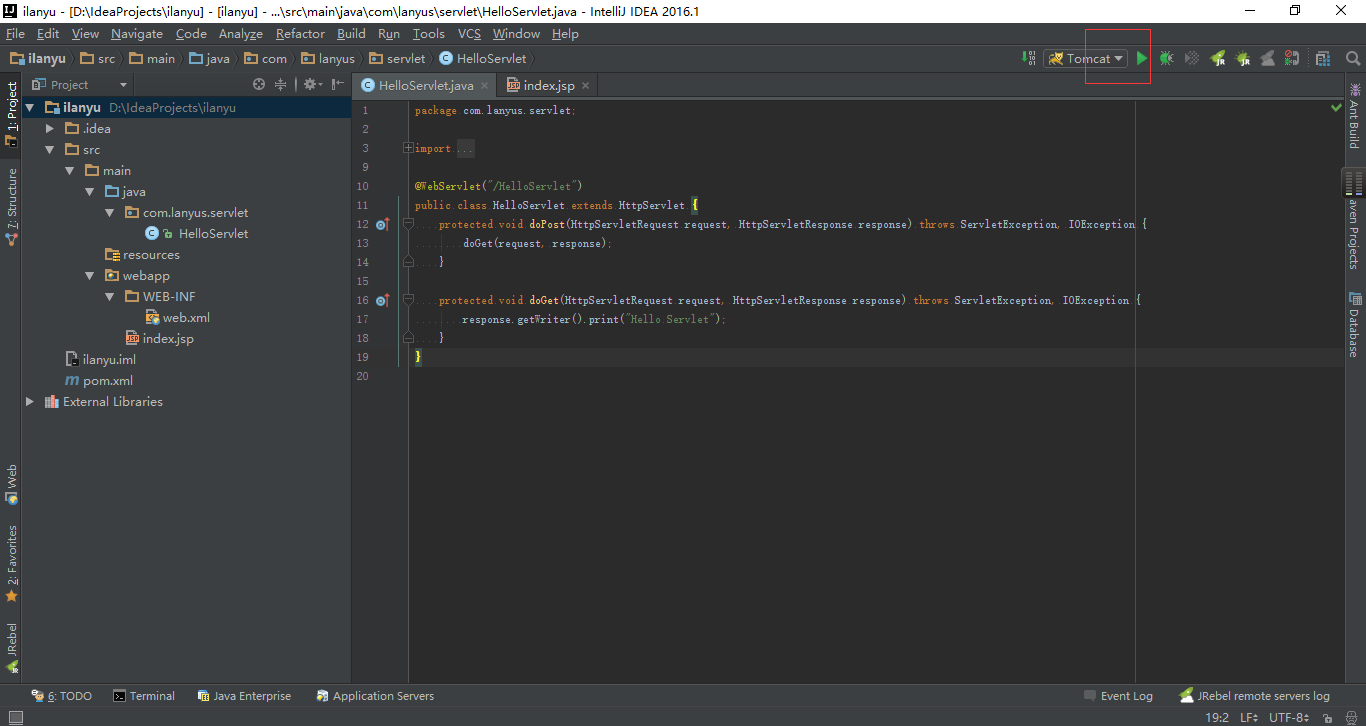Click Scroll from Source crosshair icon
1366x726 pixels.
click(x=259, y=85)
